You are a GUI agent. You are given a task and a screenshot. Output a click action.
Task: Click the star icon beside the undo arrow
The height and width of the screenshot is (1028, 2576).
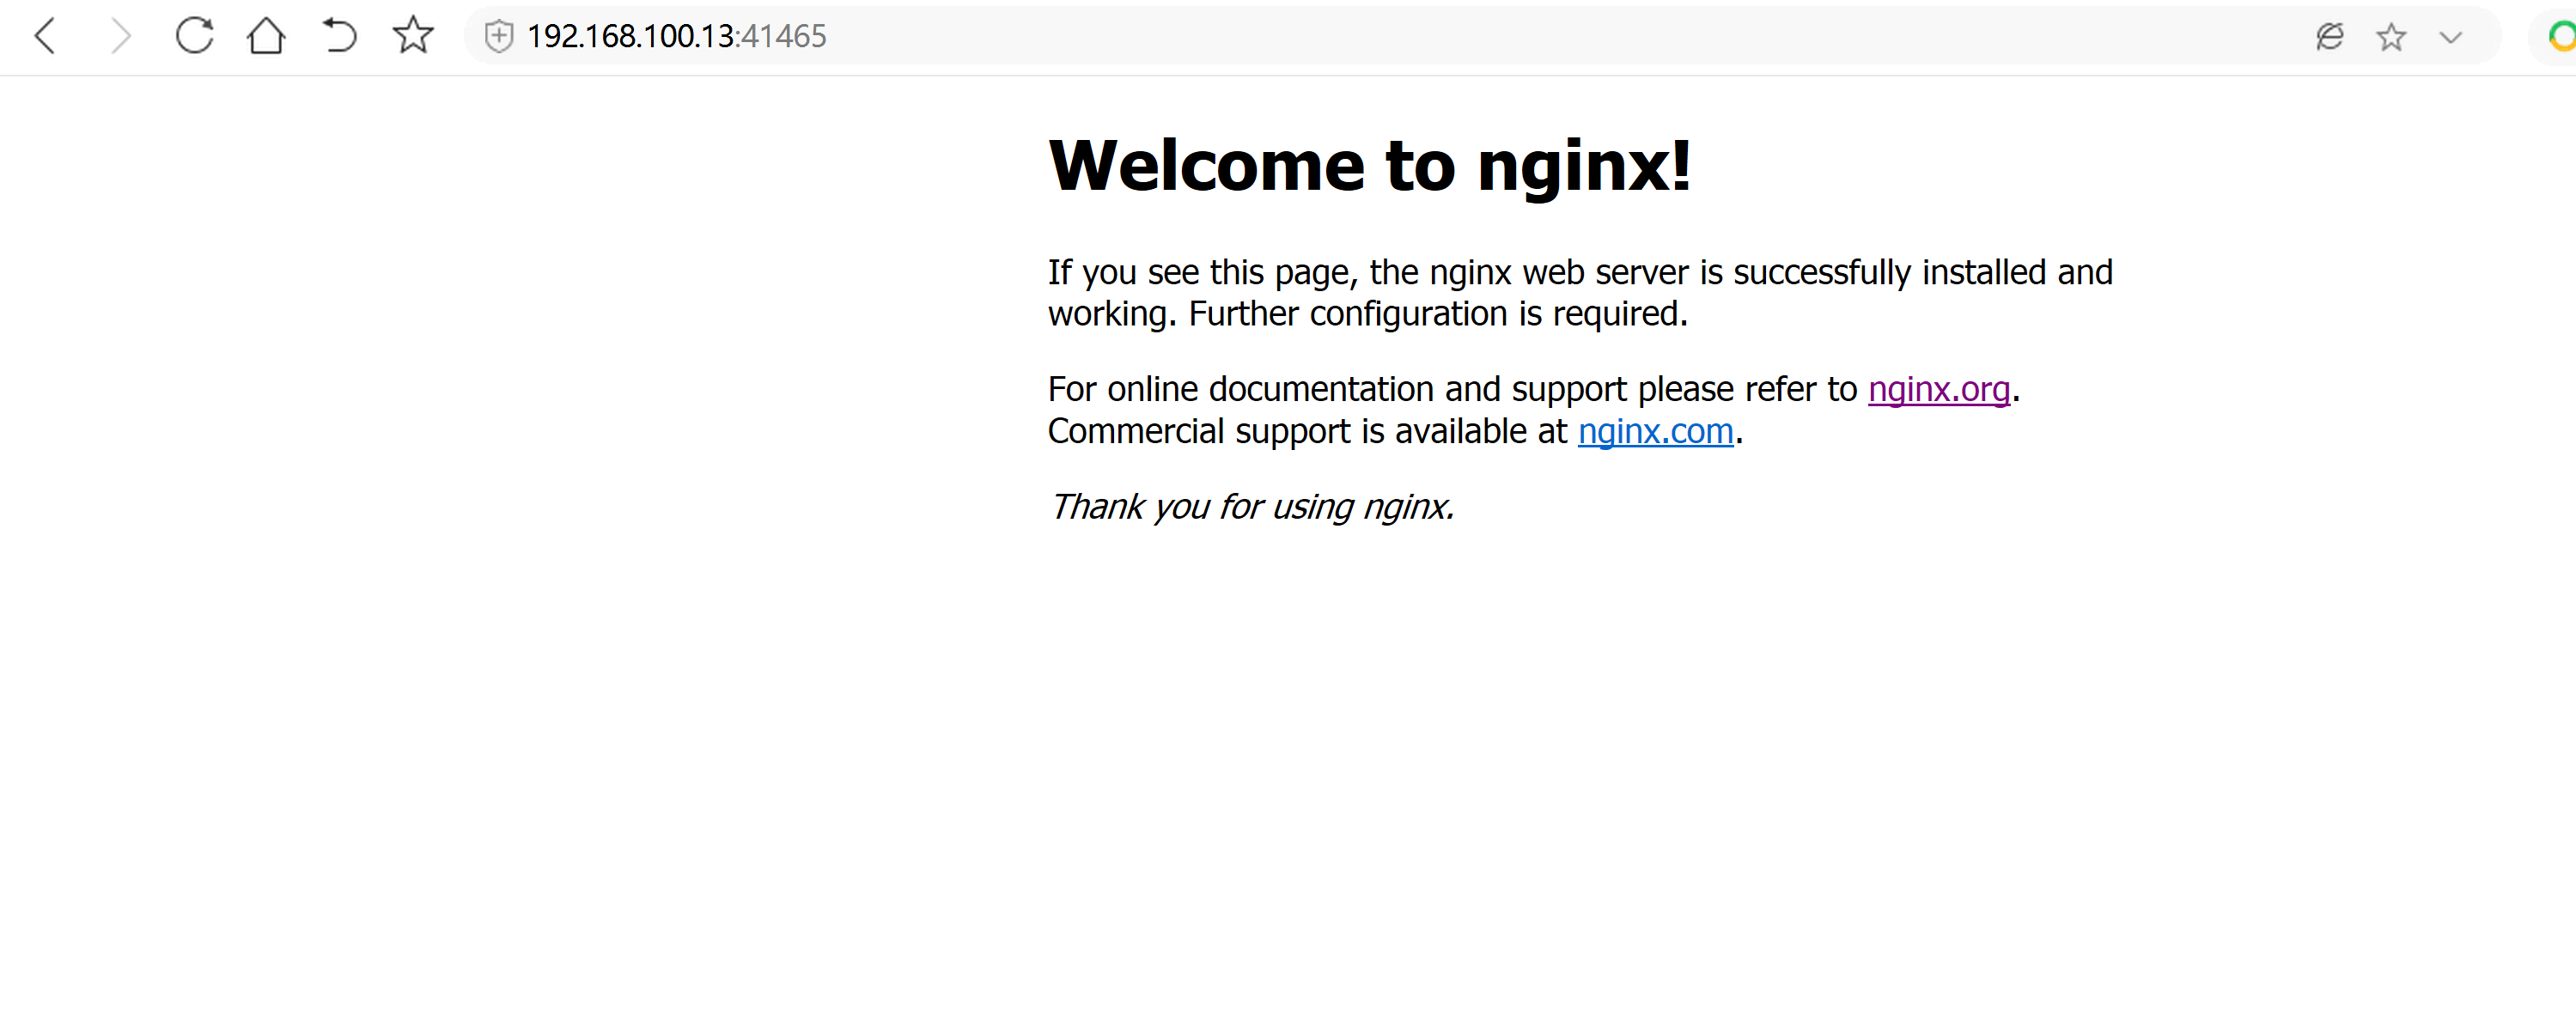413,36
